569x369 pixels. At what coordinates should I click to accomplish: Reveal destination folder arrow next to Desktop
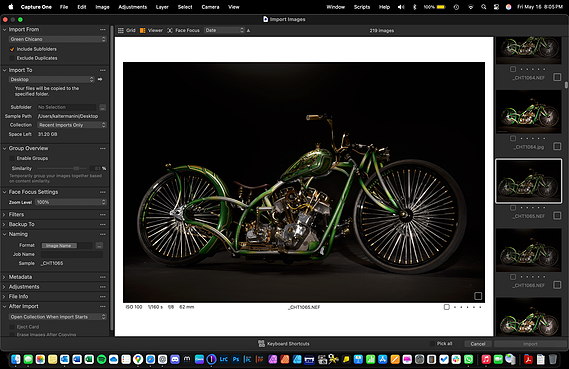[100, 79]
